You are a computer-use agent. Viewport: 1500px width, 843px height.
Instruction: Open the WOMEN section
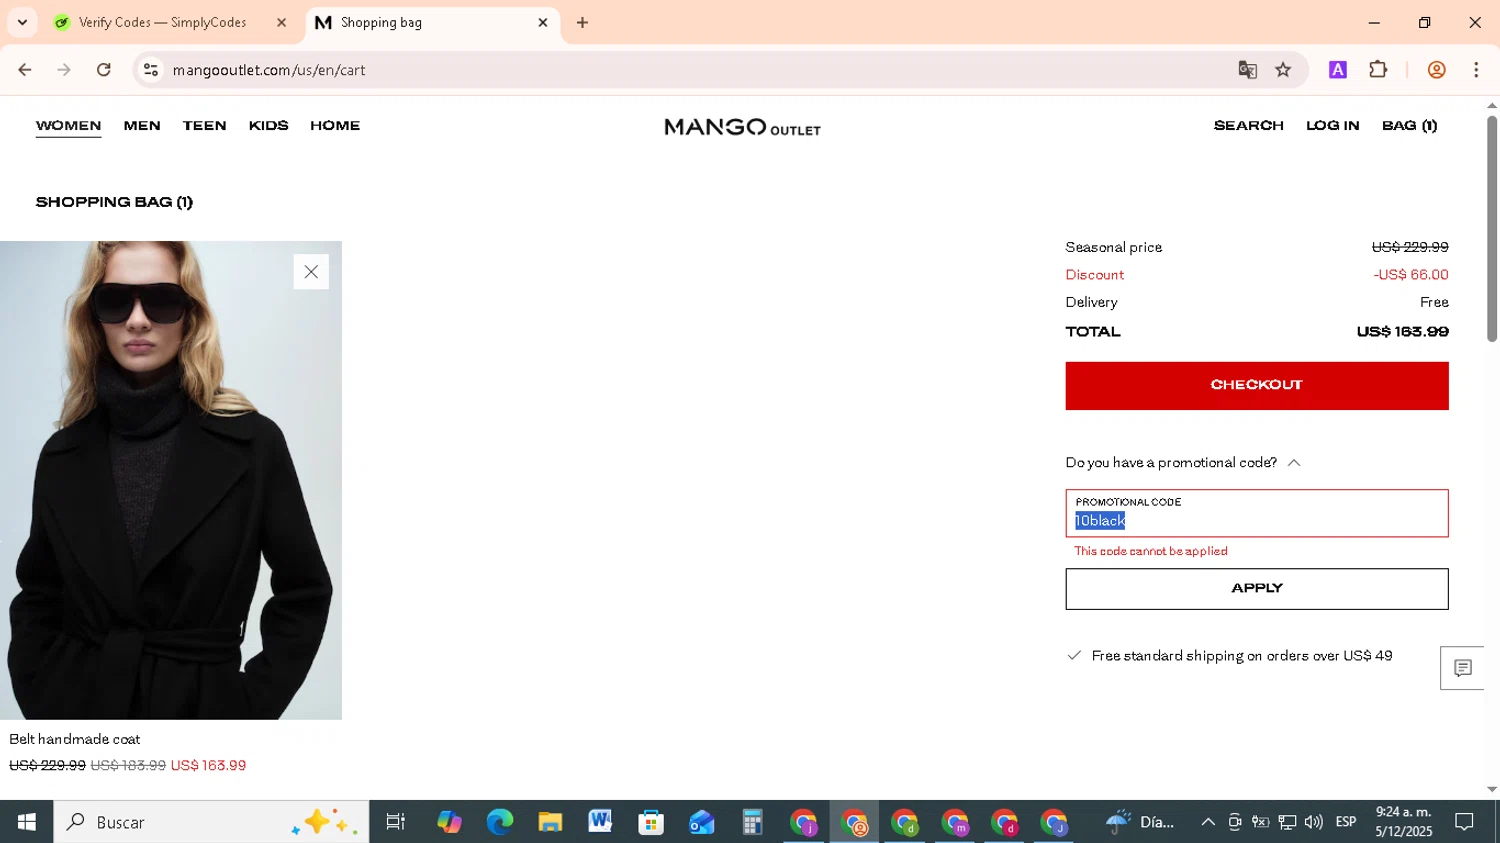68,126
